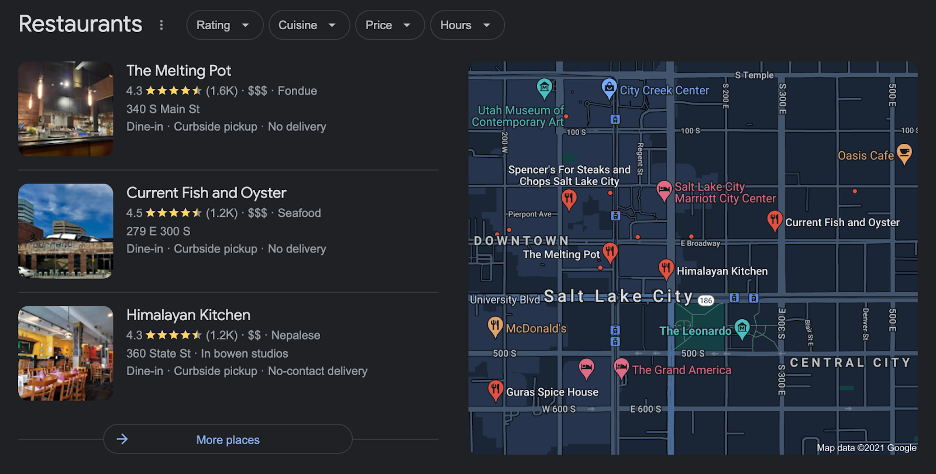Screen dimensions: 936x474
Task: Click the Nepalese cuisine label
Action: pos(295,336)
